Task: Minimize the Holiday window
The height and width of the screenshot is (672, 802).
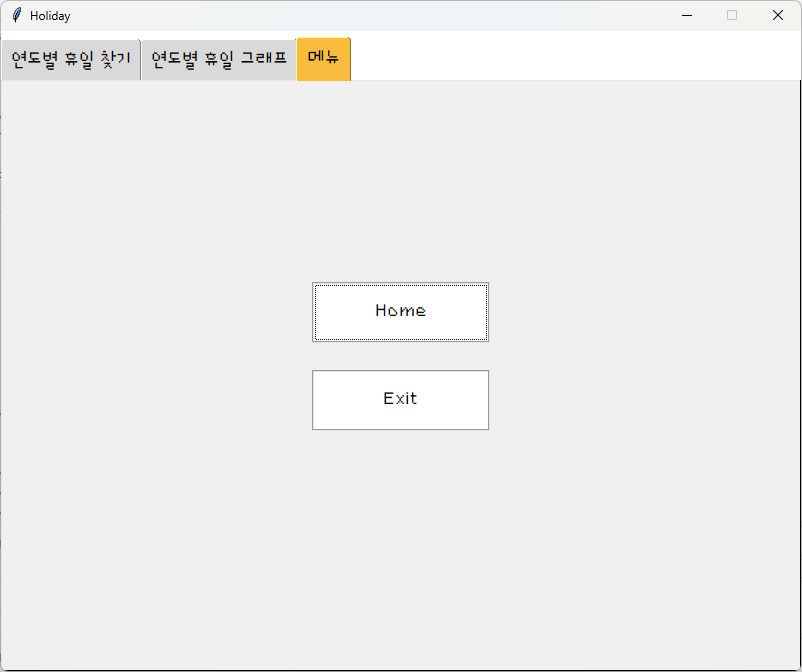Action: (x=687, y=15)
